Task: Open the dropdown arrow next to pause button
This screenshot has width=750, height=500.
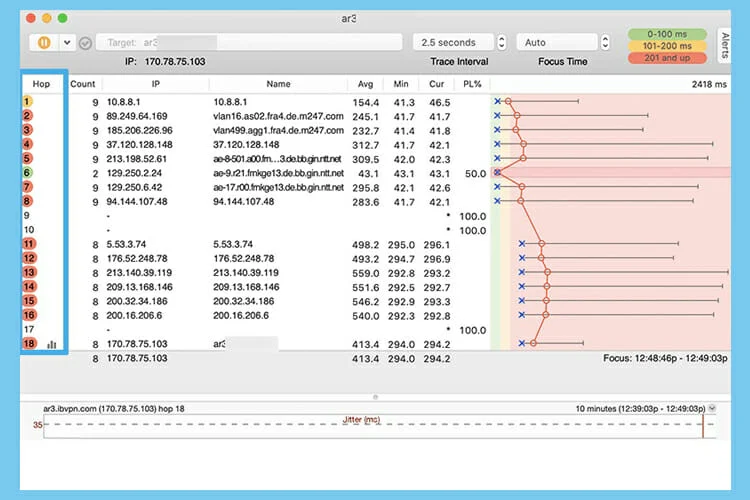Action: pyautogui.click(x=67, y=43)
